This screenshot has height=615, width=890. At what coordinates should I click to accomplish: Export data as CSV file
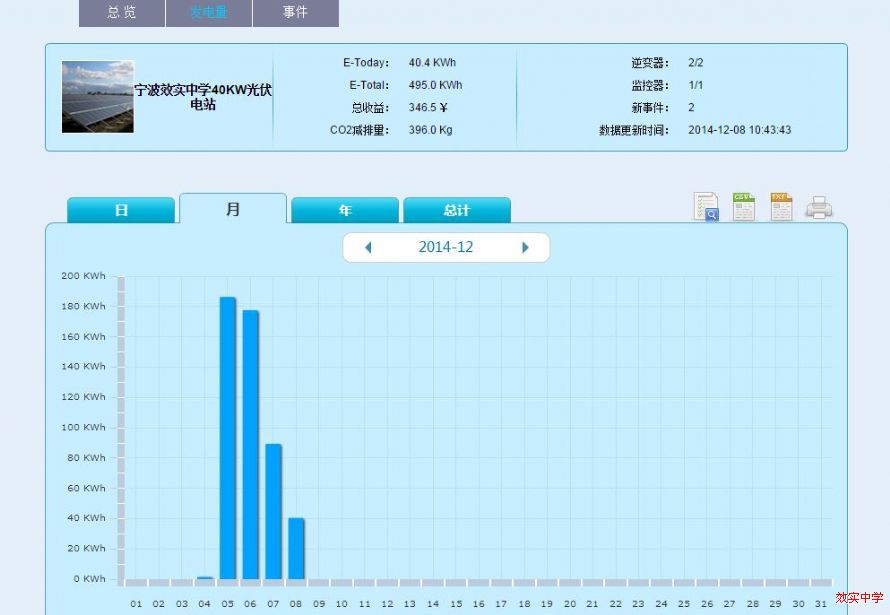pos(744,207)
